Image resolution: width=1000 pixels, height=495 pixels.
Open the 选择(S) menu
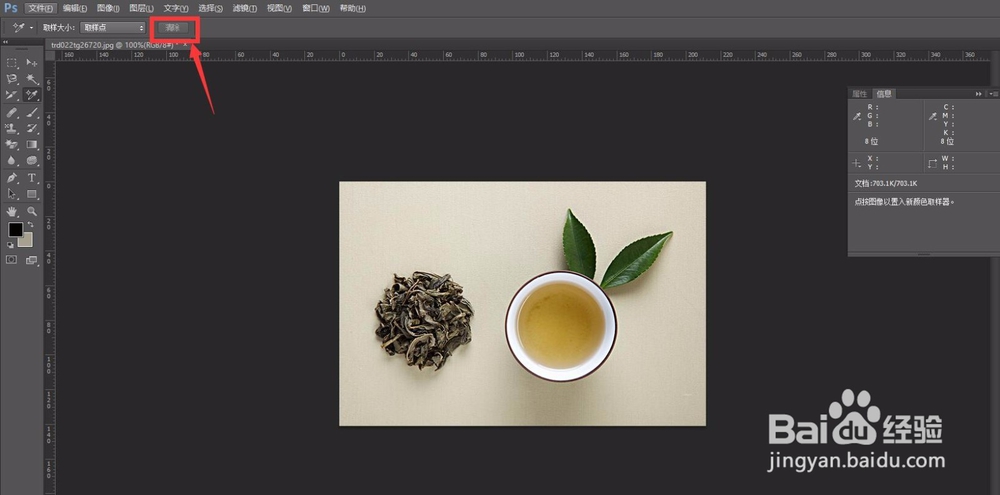tap(210, 8)
